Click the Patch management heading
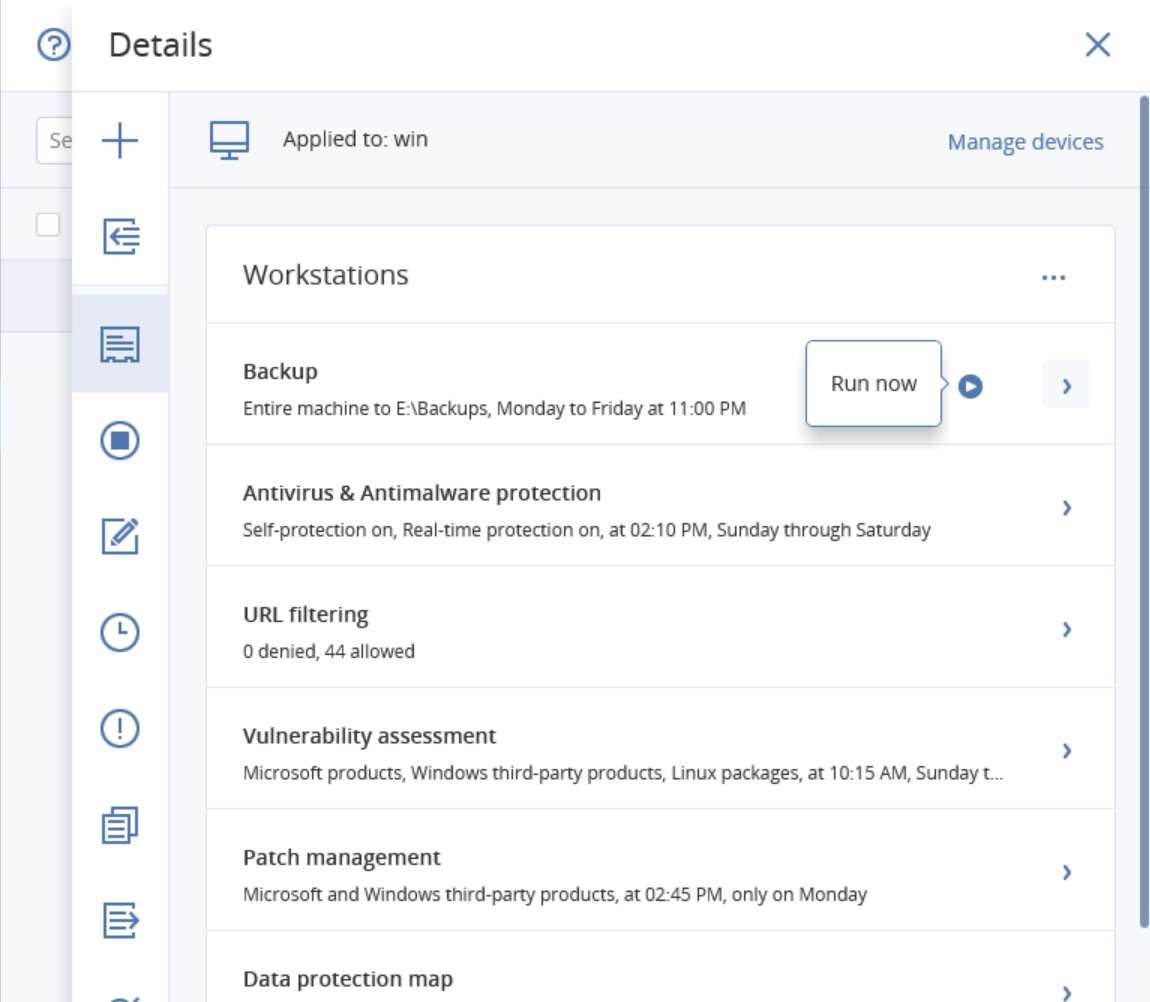This screenshot has height=1002, width=1150. [342, 857]
